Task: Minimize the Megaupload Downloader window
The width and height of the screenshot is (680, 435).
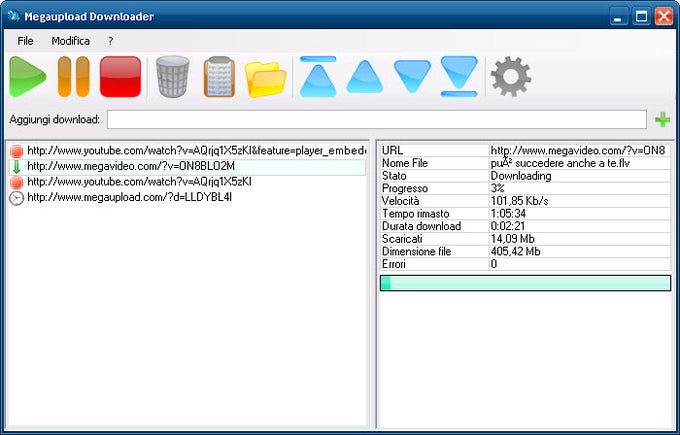Action: tap(619, 16)
